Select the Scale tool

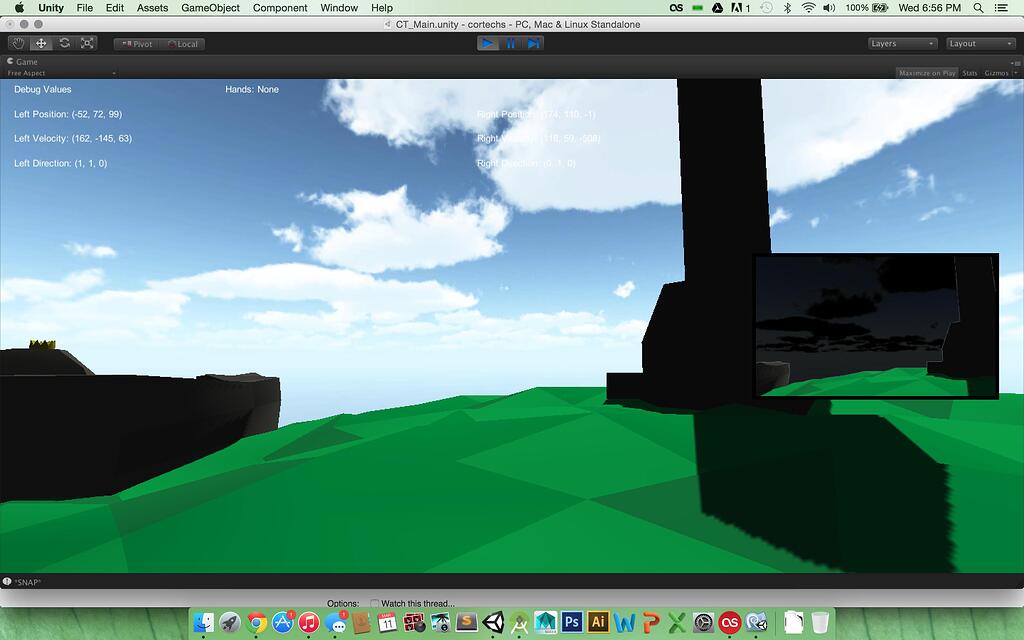pos(87,43)
